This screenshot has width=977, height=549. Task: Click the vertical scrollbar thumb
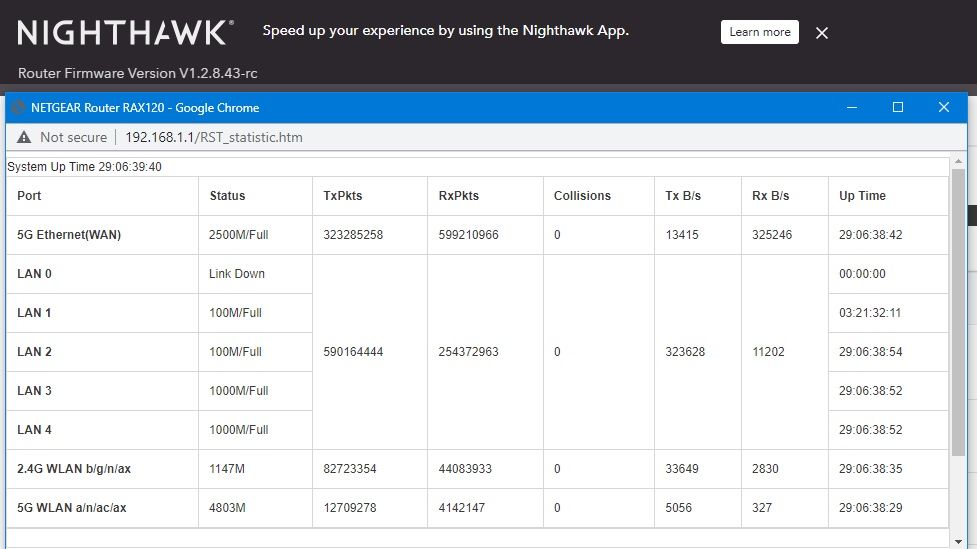coord(958,310)
